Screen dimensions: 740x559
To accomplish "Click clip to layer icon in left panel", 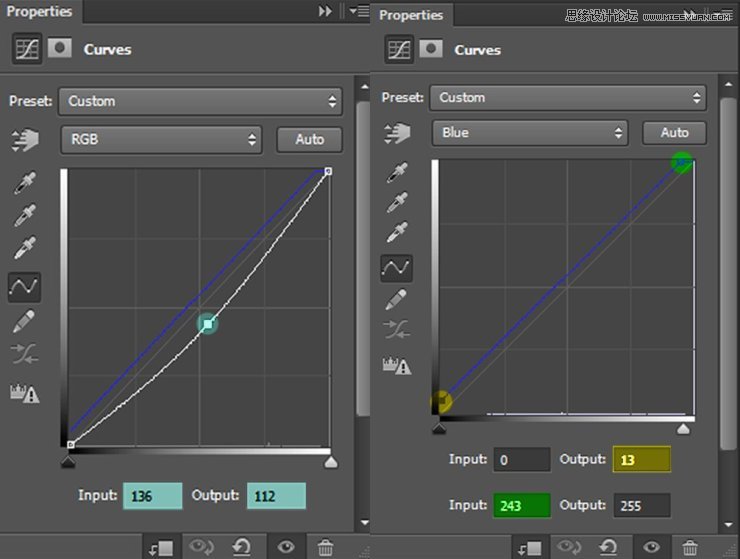I will click(x=161, y=548).
